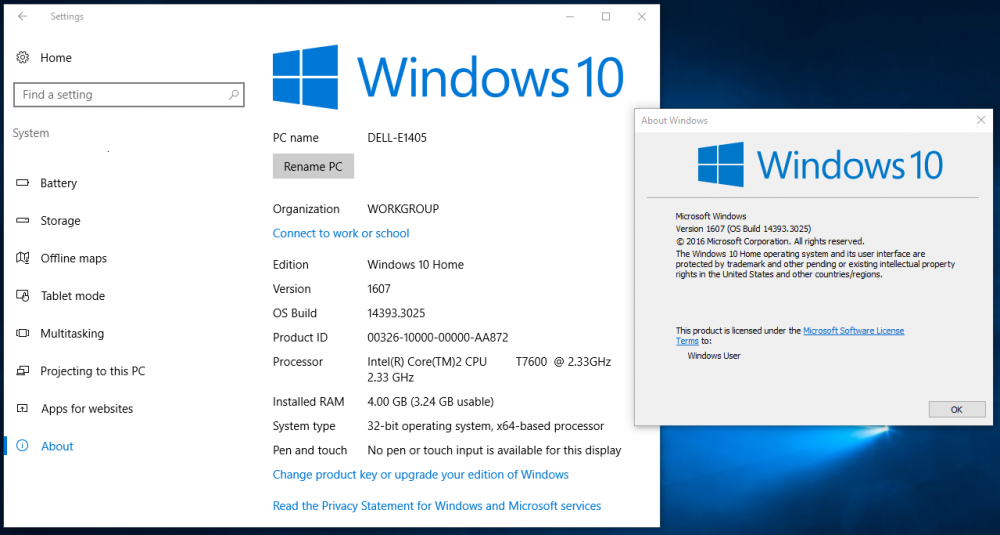Viewport: 1000px width, 535px height.
Task: Click the back arrow in Settings
Action: point(23,17)
